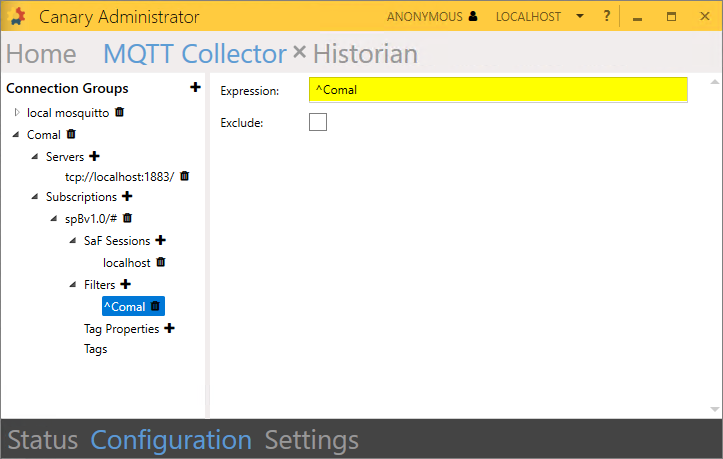Click the Expression input field
Viewport: 723px width, 459px height.
point(498,90)
